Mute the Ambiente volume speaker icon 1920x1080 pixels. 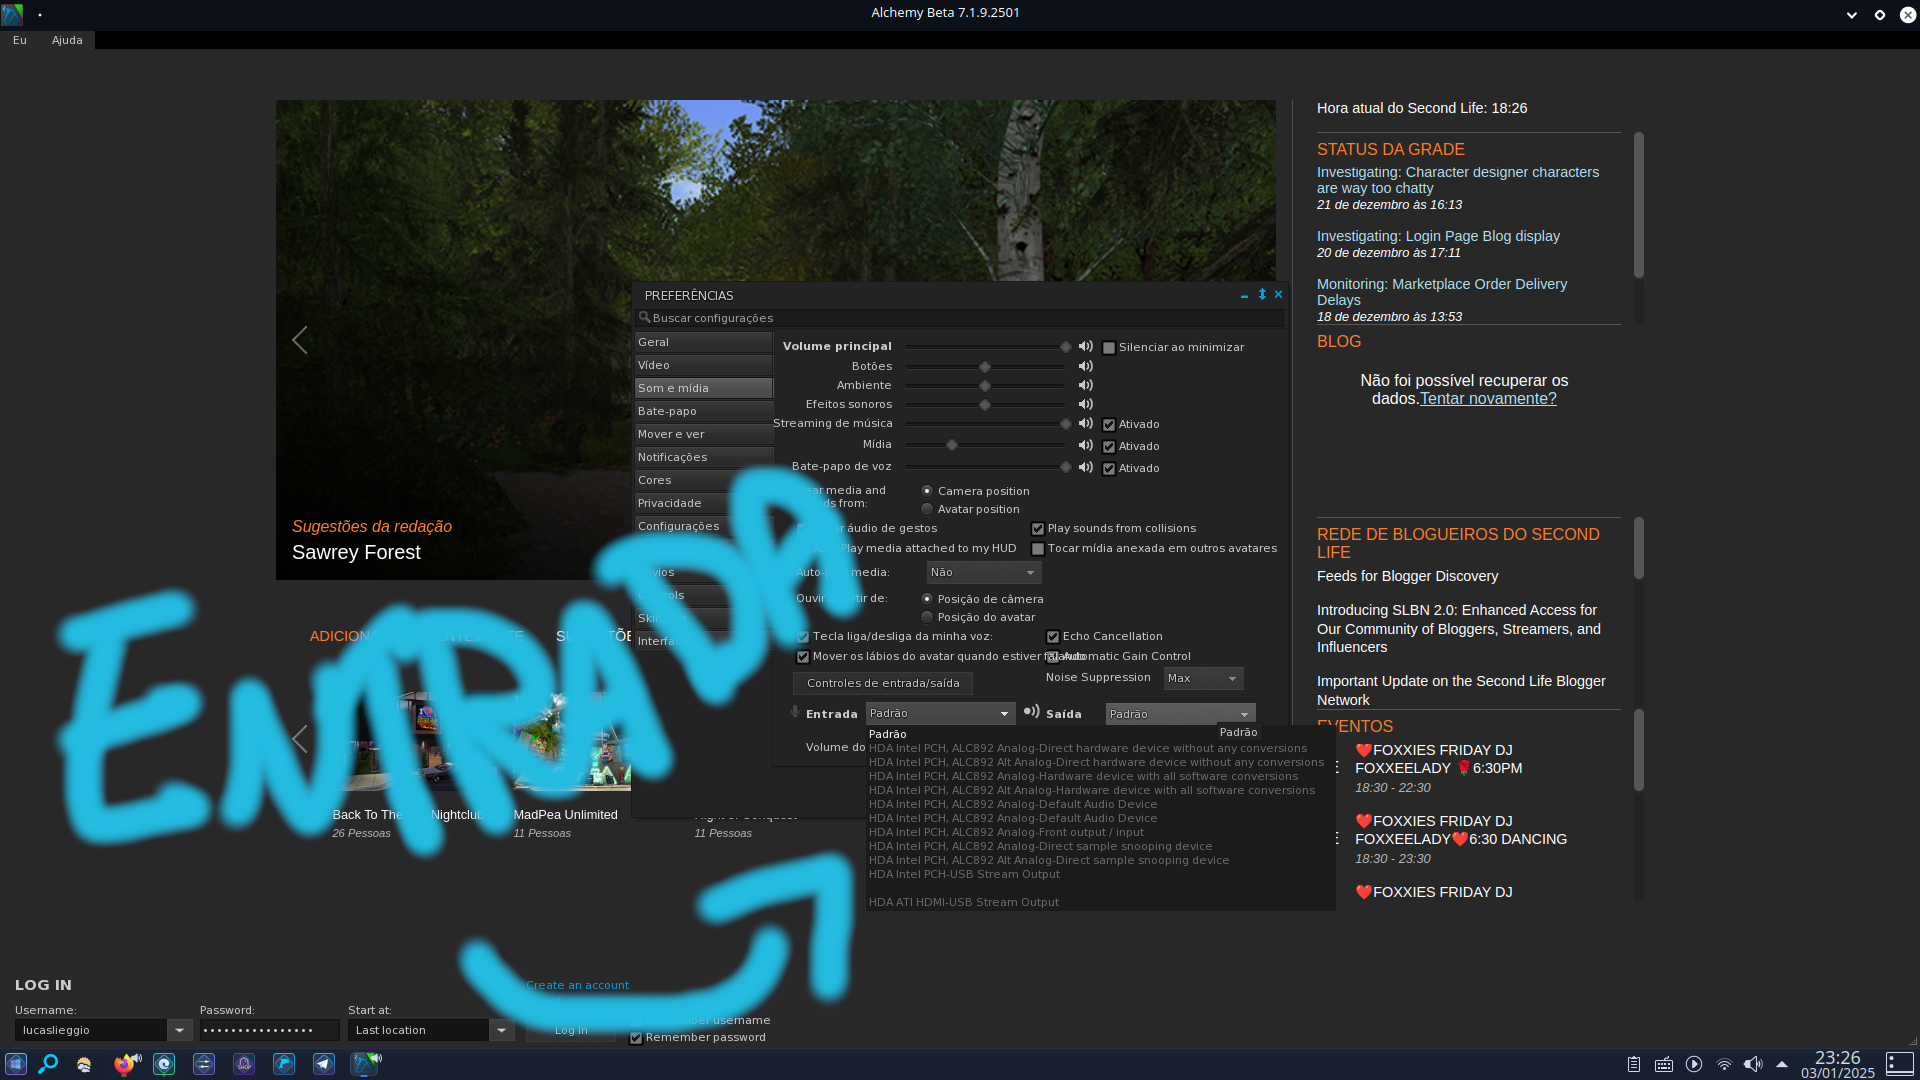click(1085, 386)
